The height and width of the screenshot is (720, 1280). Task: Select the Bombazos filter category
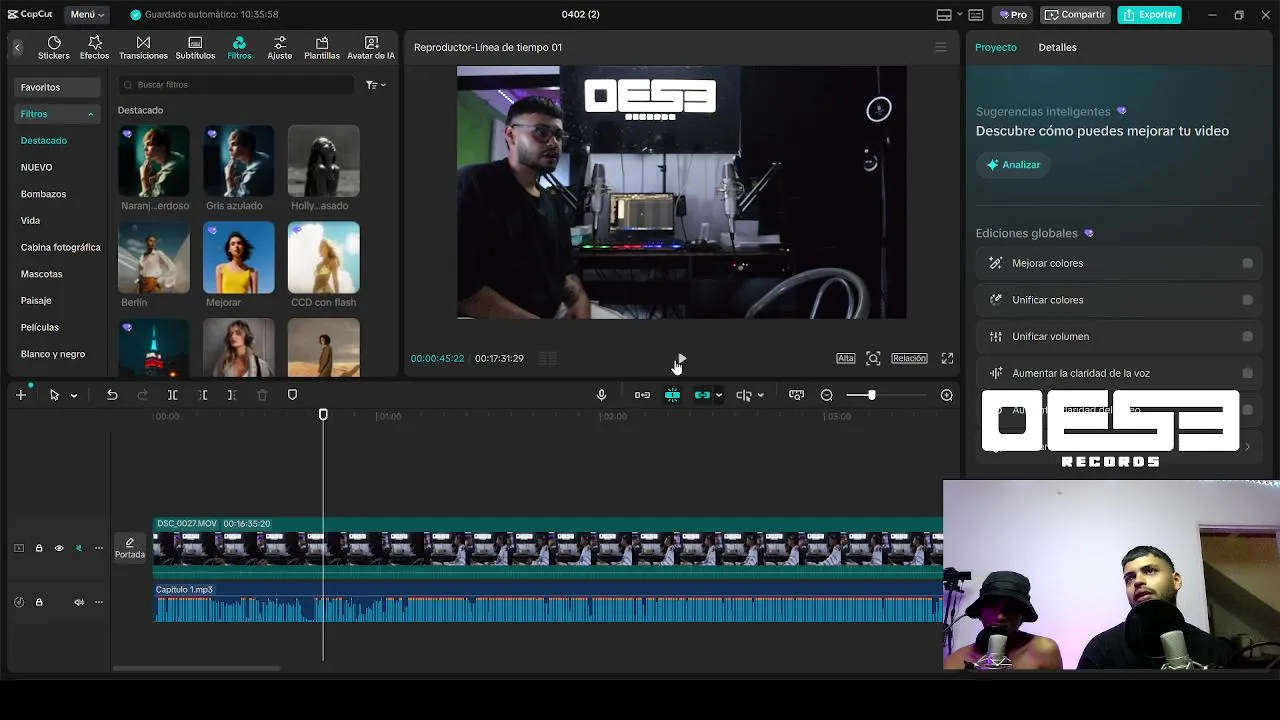coord(43,194)
